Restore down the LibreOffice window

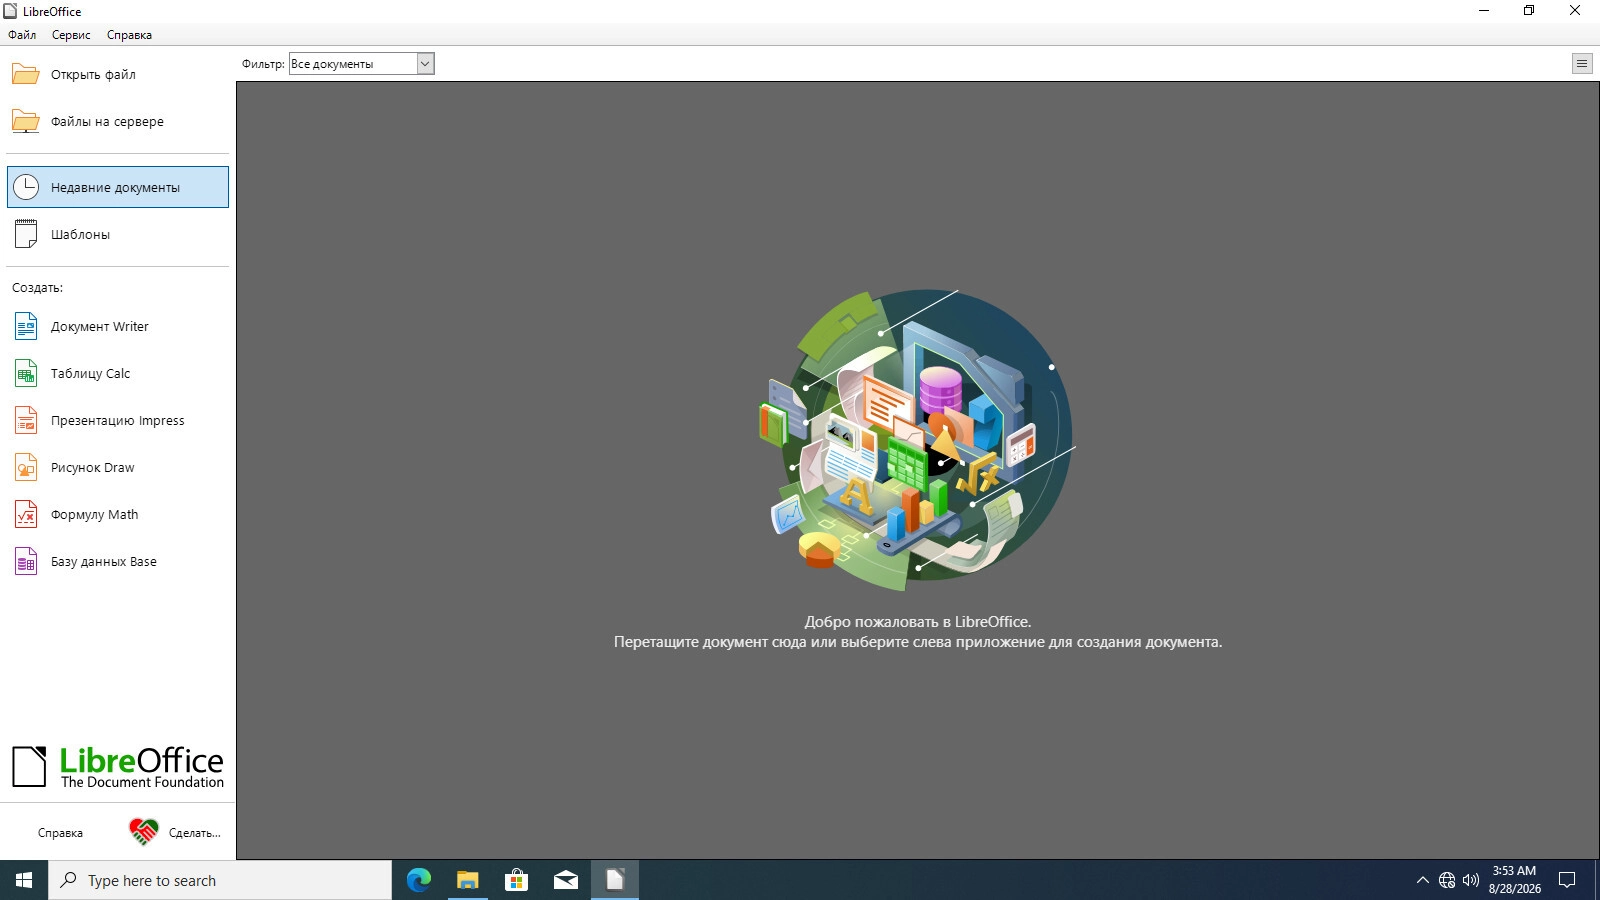tap(1529, 11)
